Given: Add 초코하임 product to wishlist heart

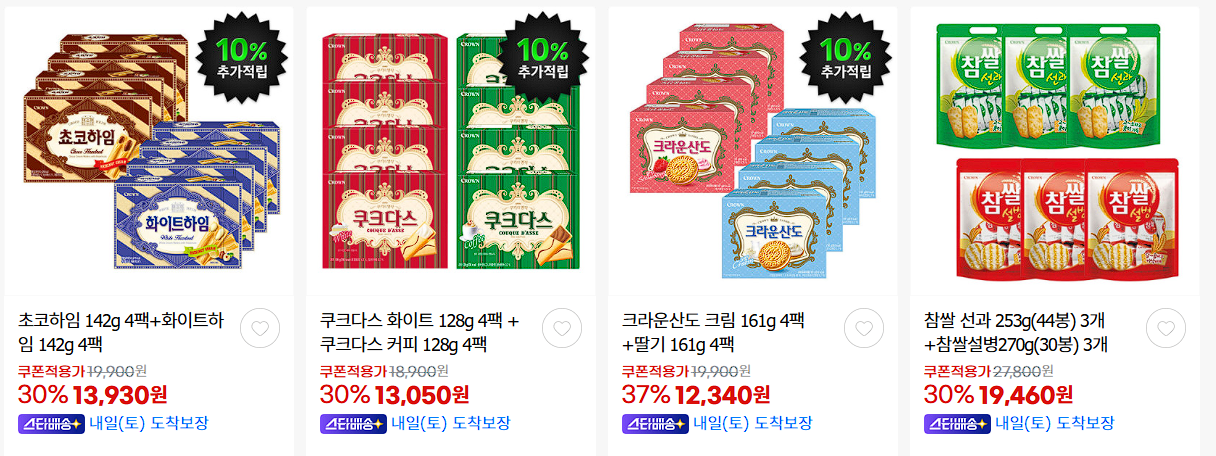Looking at the screenshot, I should coord(260,328).
